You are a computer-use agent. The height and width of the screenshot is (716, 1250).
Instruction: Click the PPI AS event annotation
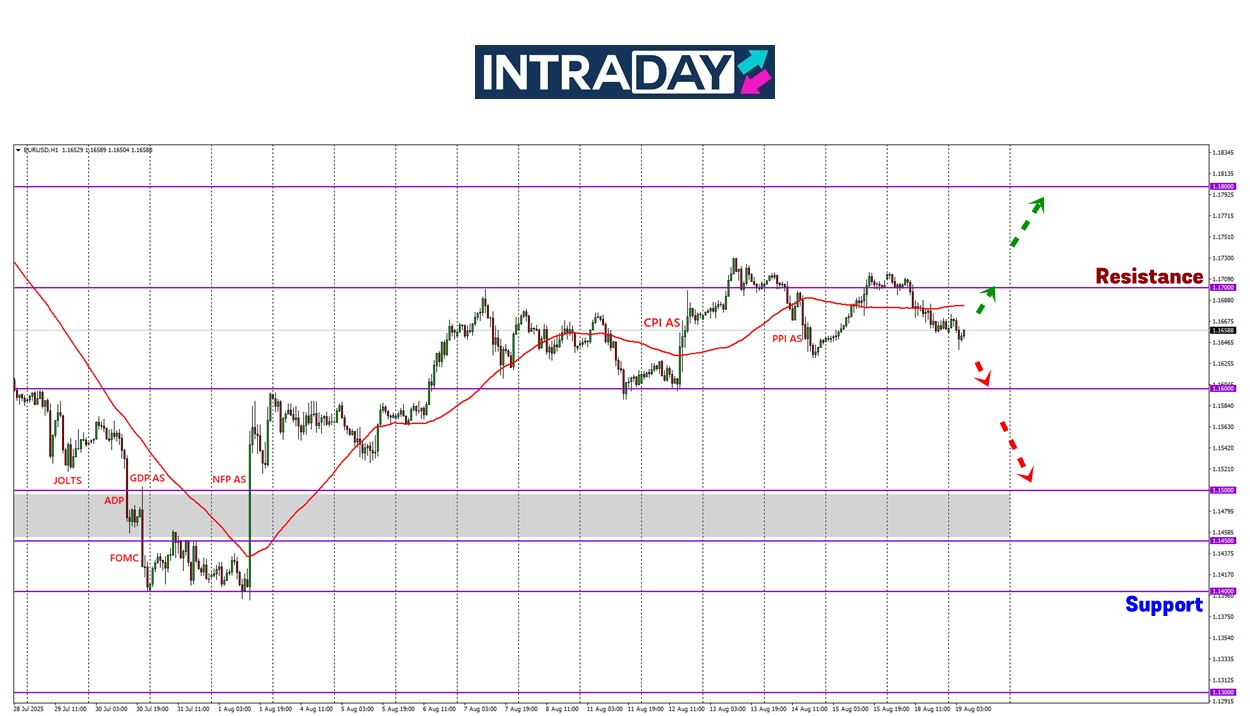click(787, 339)
